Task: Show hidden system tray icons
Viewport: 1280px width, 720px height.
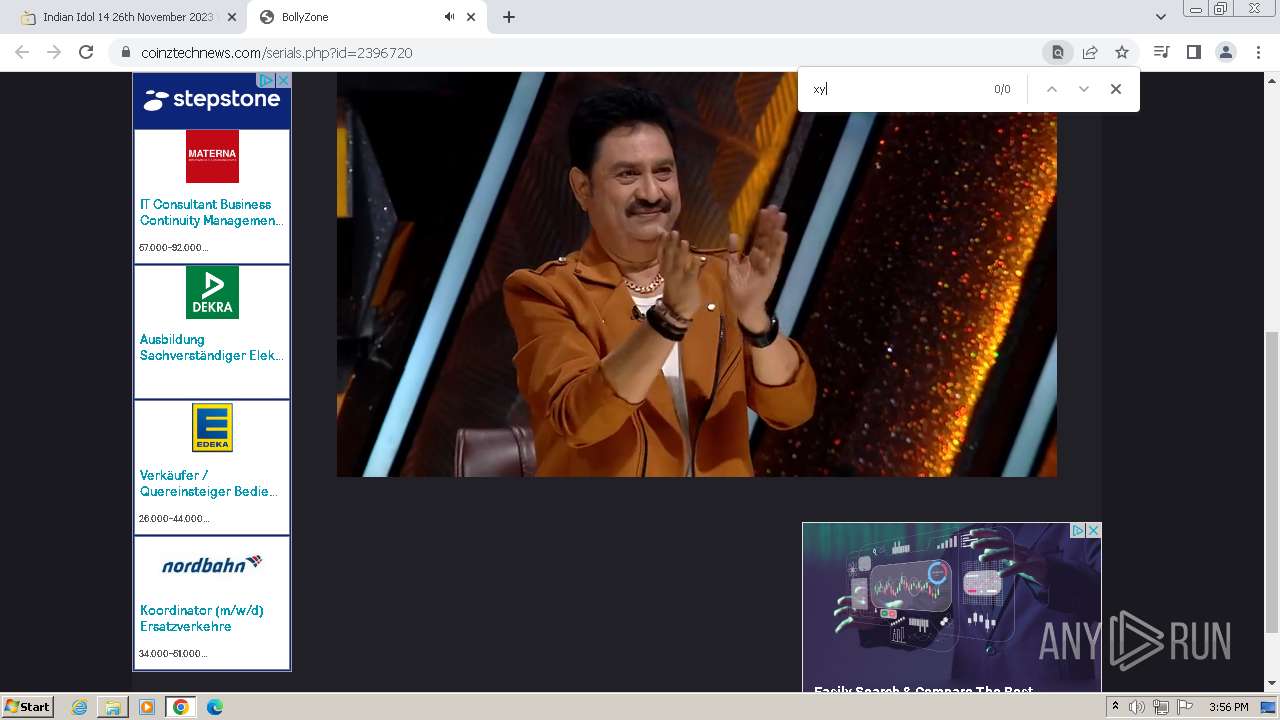Action: click(x=1116, y=707)
